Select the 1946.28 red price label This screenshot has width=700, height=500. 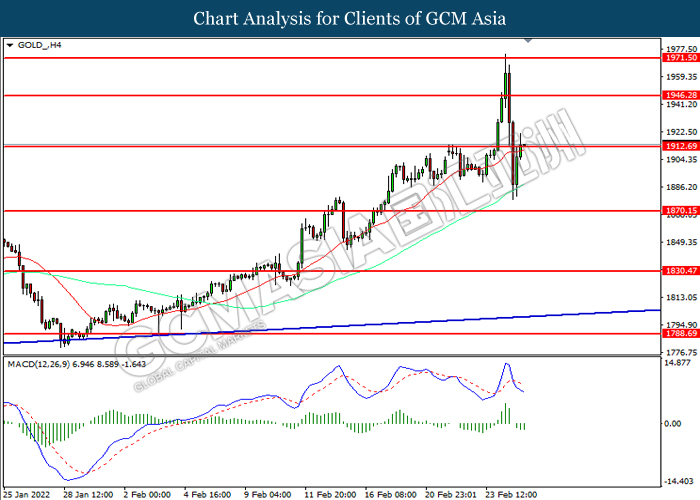[x=681, y=95]
